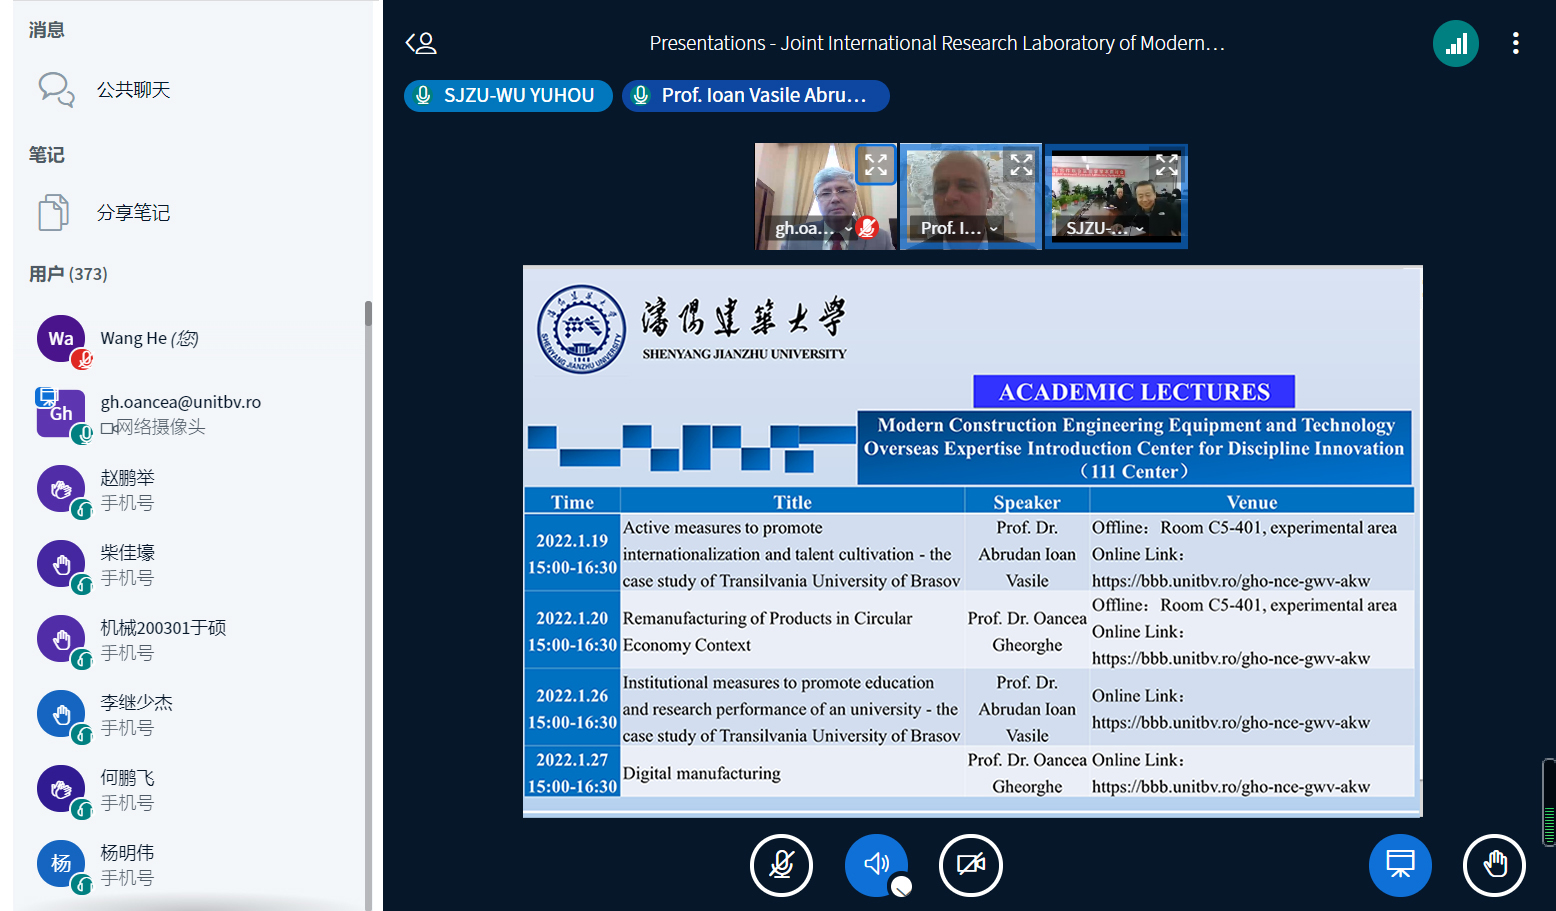The width and height of the screenshot is (1556, 911).
Task: Toggle audio speaker button
Action: coord(876,865)
